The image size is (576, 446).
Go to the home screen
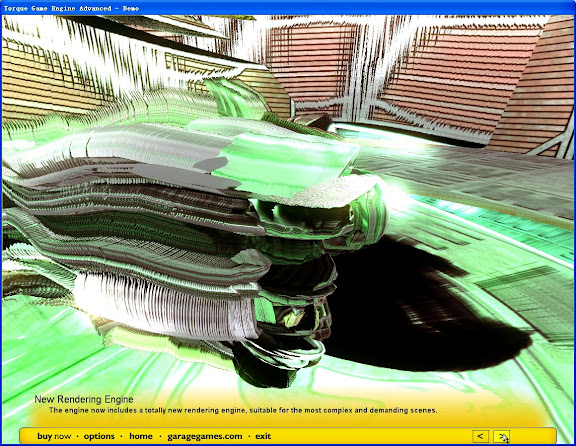click(x=141, y=436)
